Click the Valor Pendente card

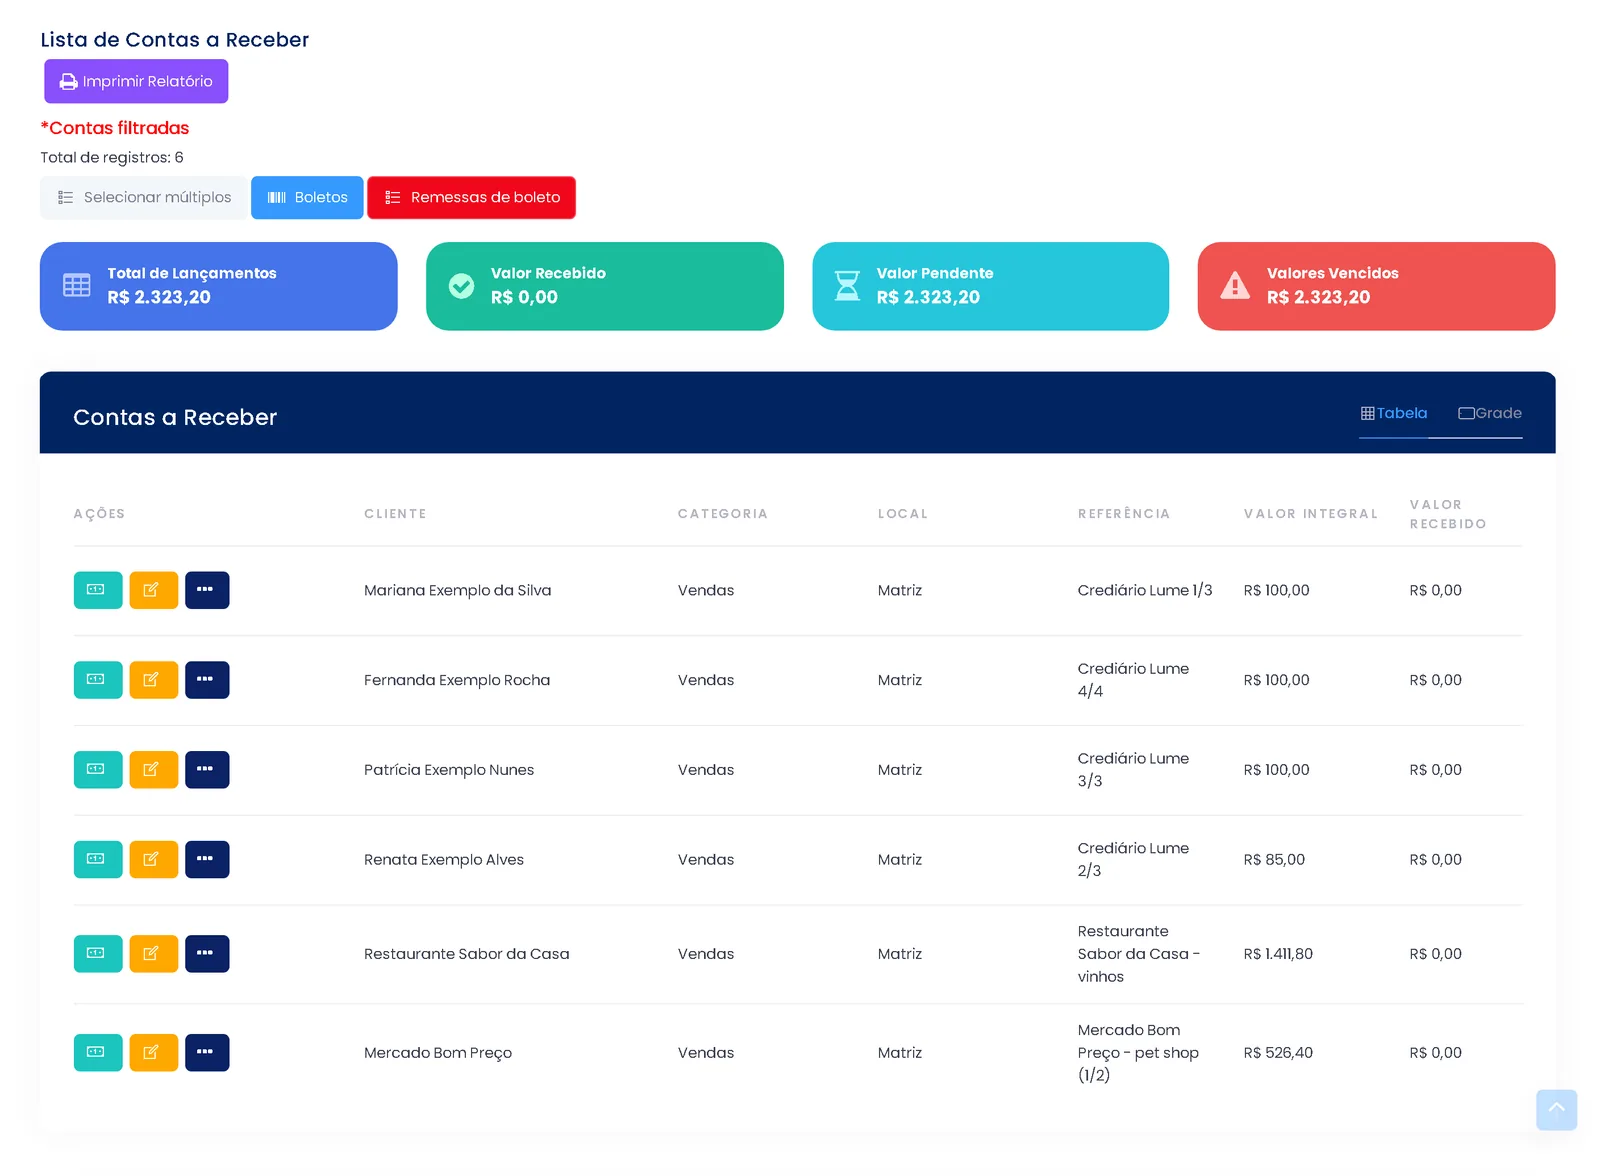coord(991,287)
